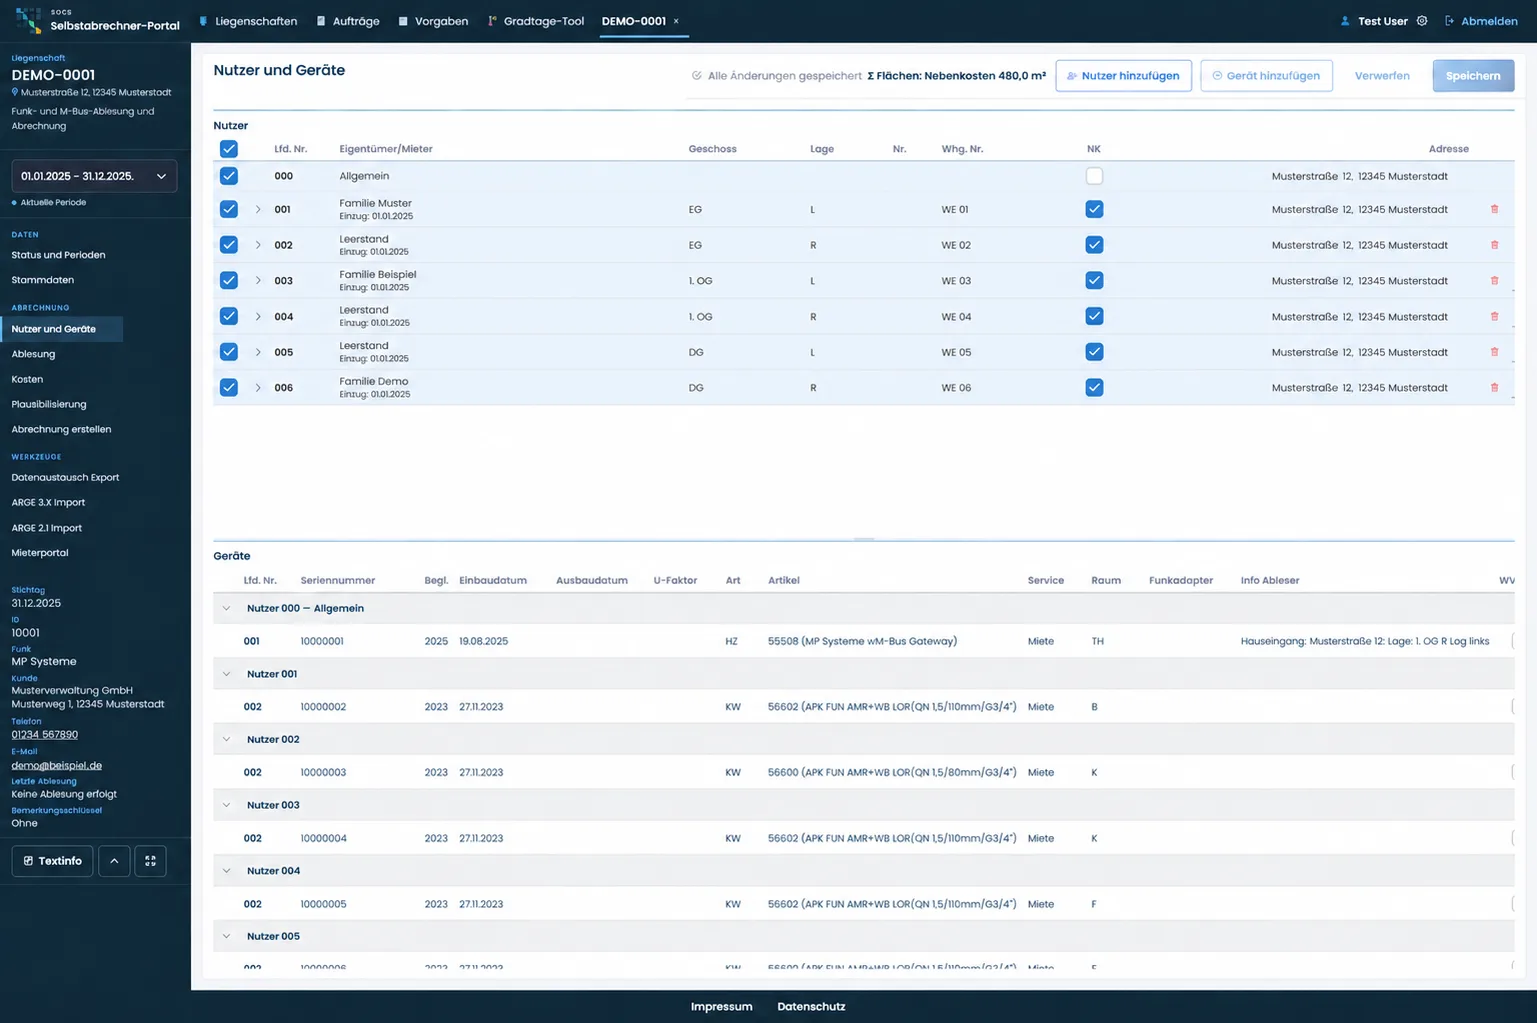Remove user 004 with trash icon
This screenshot has height=1023, width=1537.
[1494, 316]
